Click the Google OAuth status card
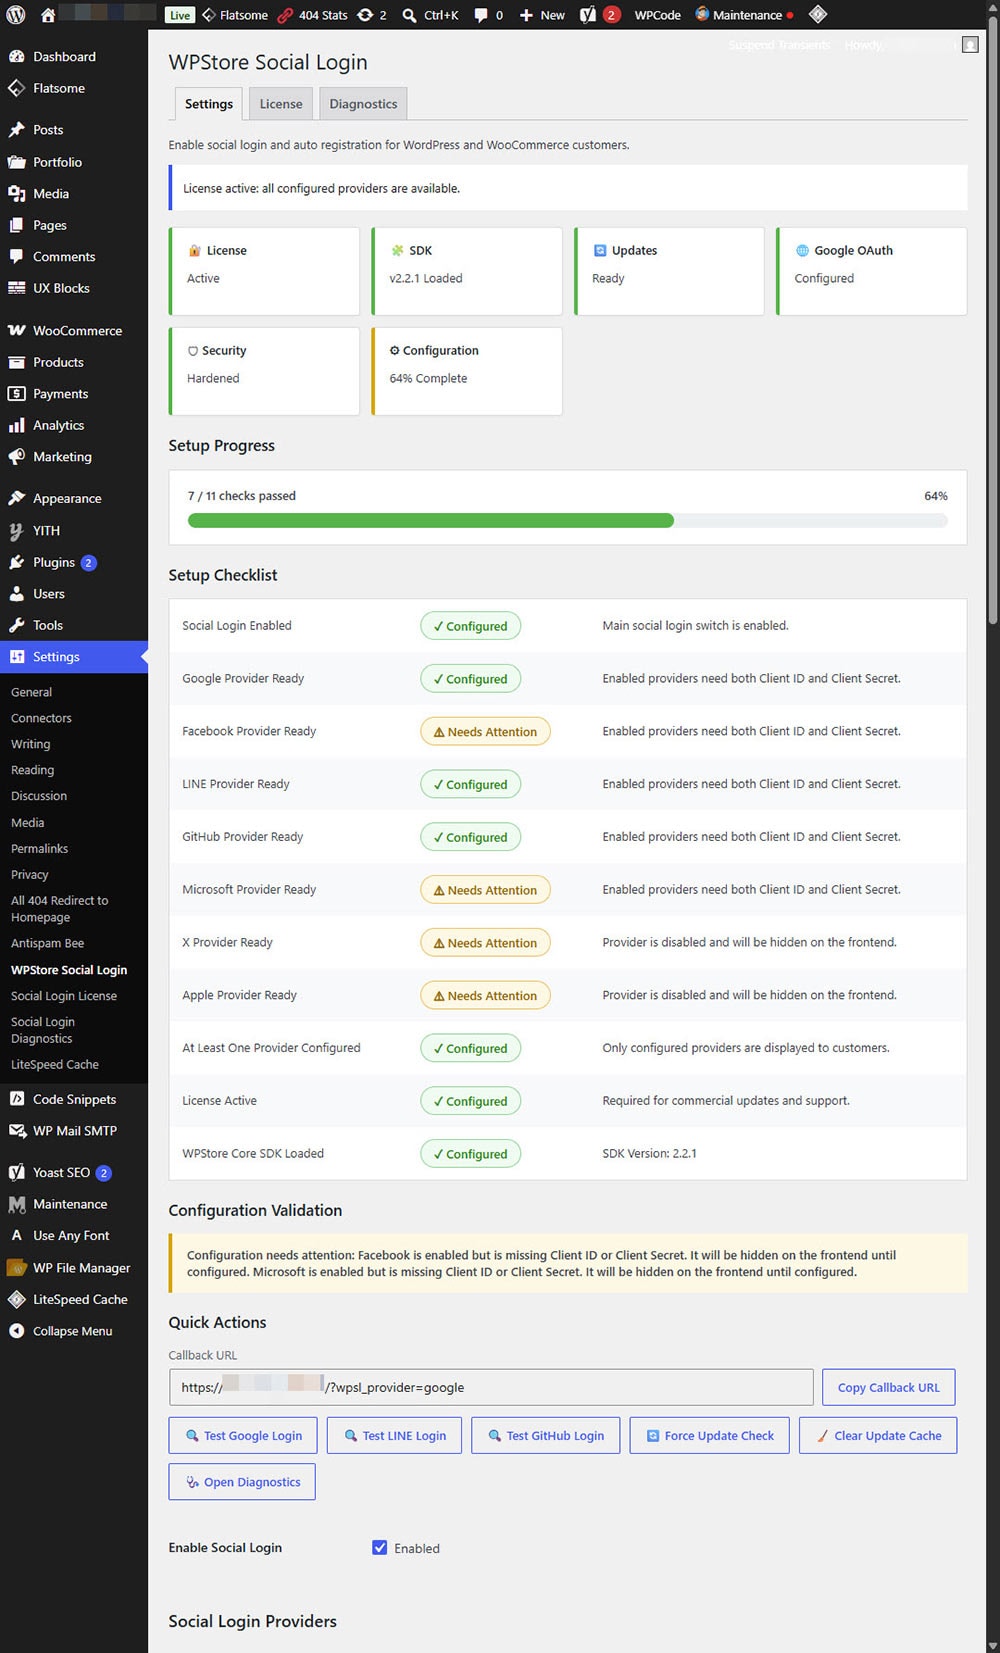This screenshot has width=1000, height=1653. click(872, 271)
